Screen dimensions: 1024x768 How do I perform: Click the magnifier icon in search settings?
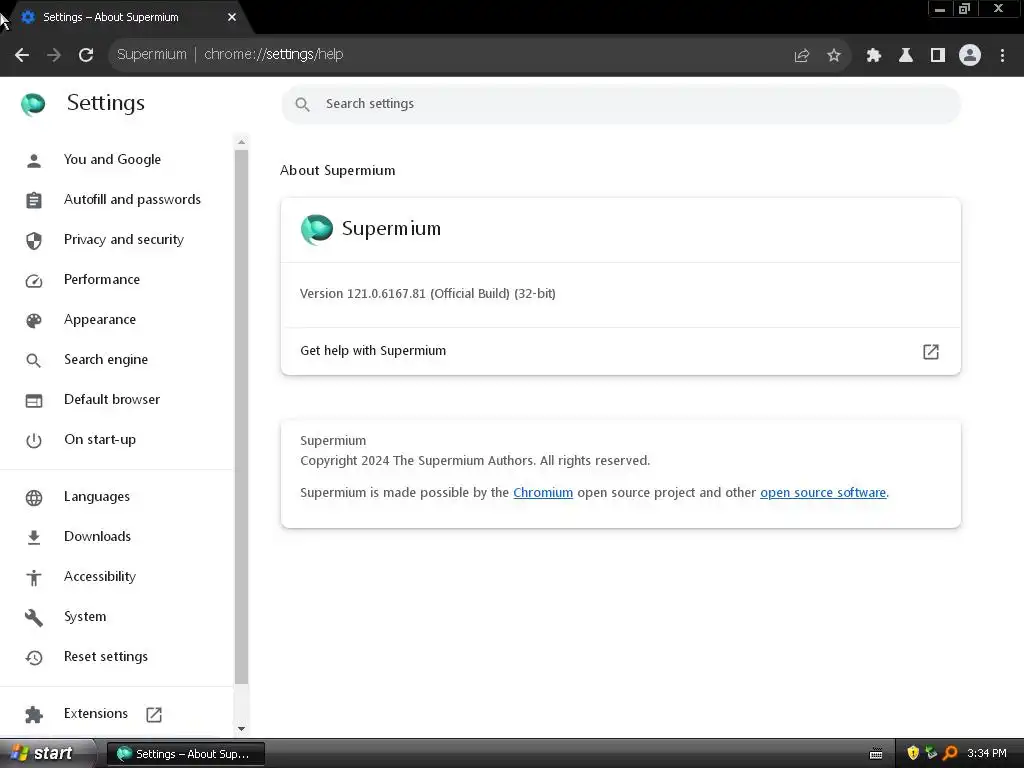[x=302, y=104]
